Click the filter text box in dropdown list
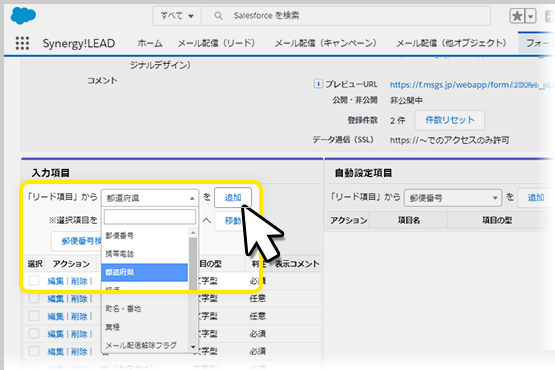The image size is (555, 370). 150,217
